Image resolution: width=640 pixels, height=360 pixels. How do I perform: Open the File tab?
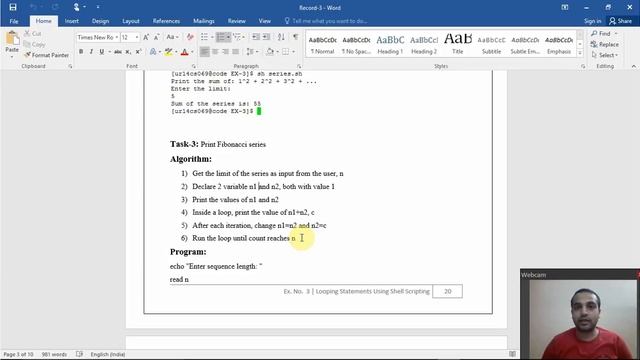click(14, 21)
